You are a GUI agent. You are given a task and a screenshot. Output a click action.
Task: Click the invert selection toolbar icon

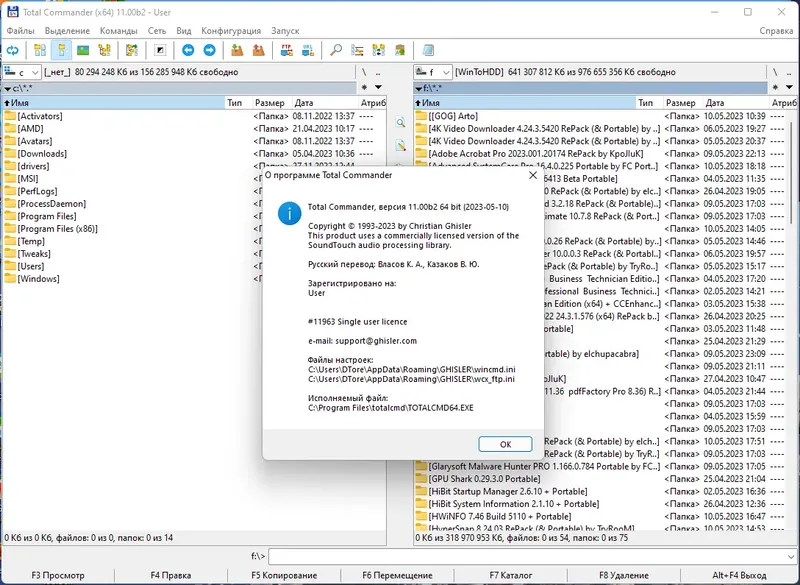[x=160, y=50]
